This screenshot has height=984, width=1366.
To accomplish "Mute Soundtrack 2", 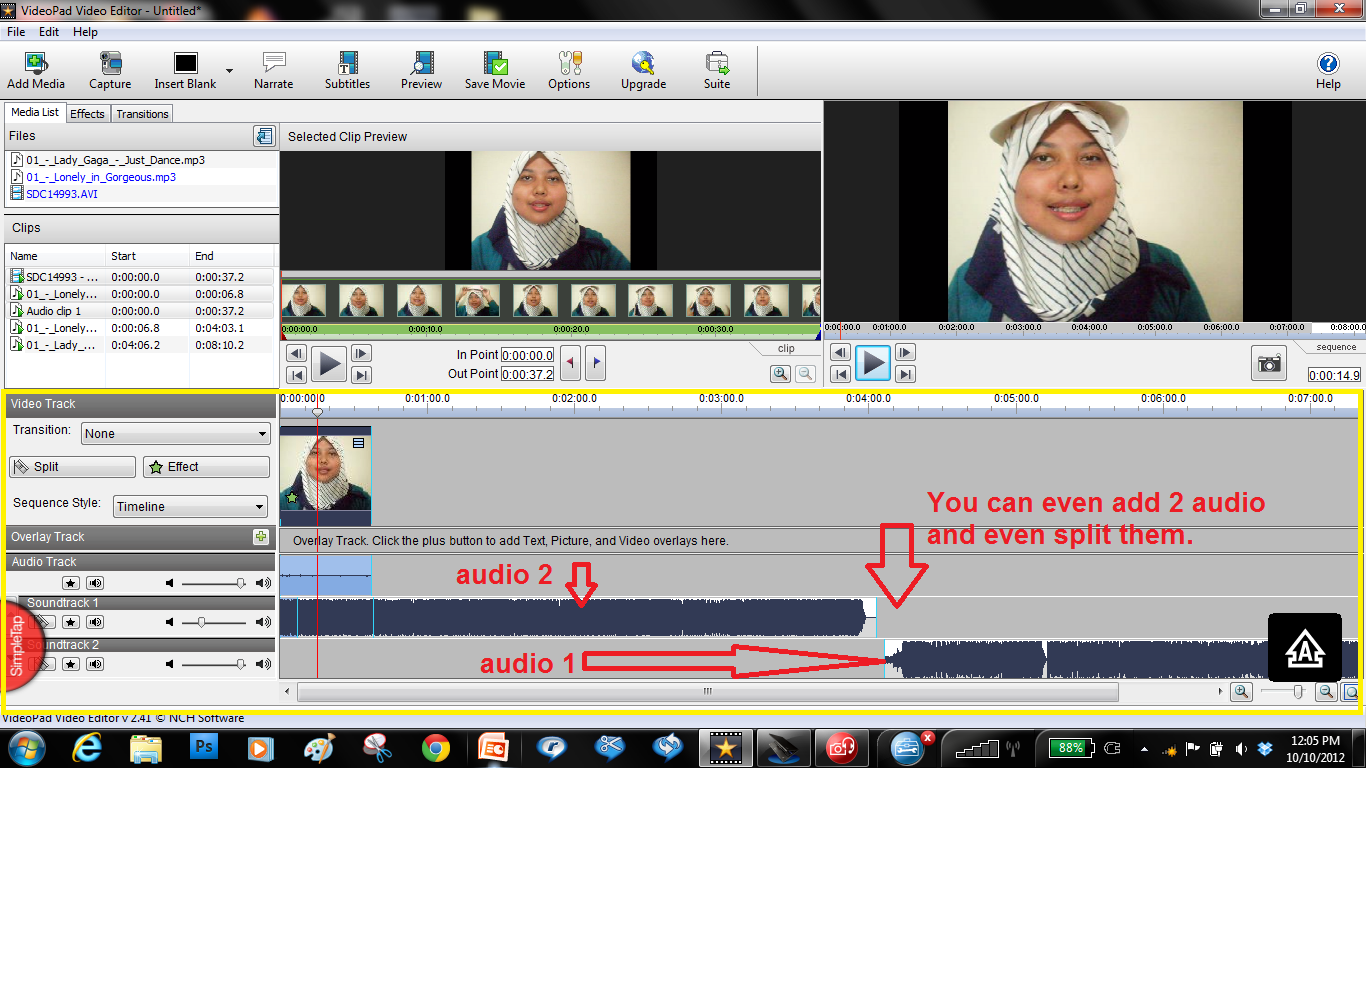I will tap(95, 663).
